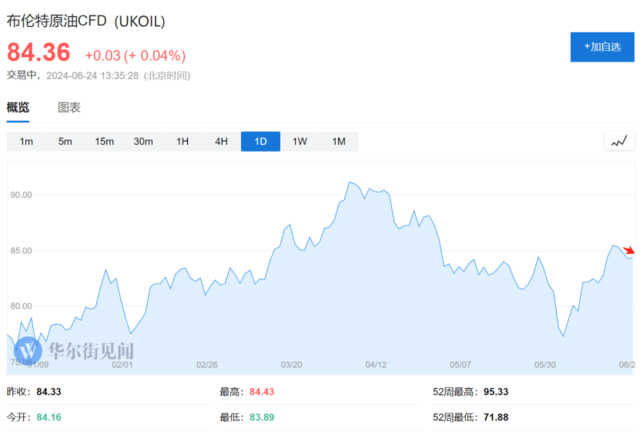Select the 4H interval

pos(221,141)
